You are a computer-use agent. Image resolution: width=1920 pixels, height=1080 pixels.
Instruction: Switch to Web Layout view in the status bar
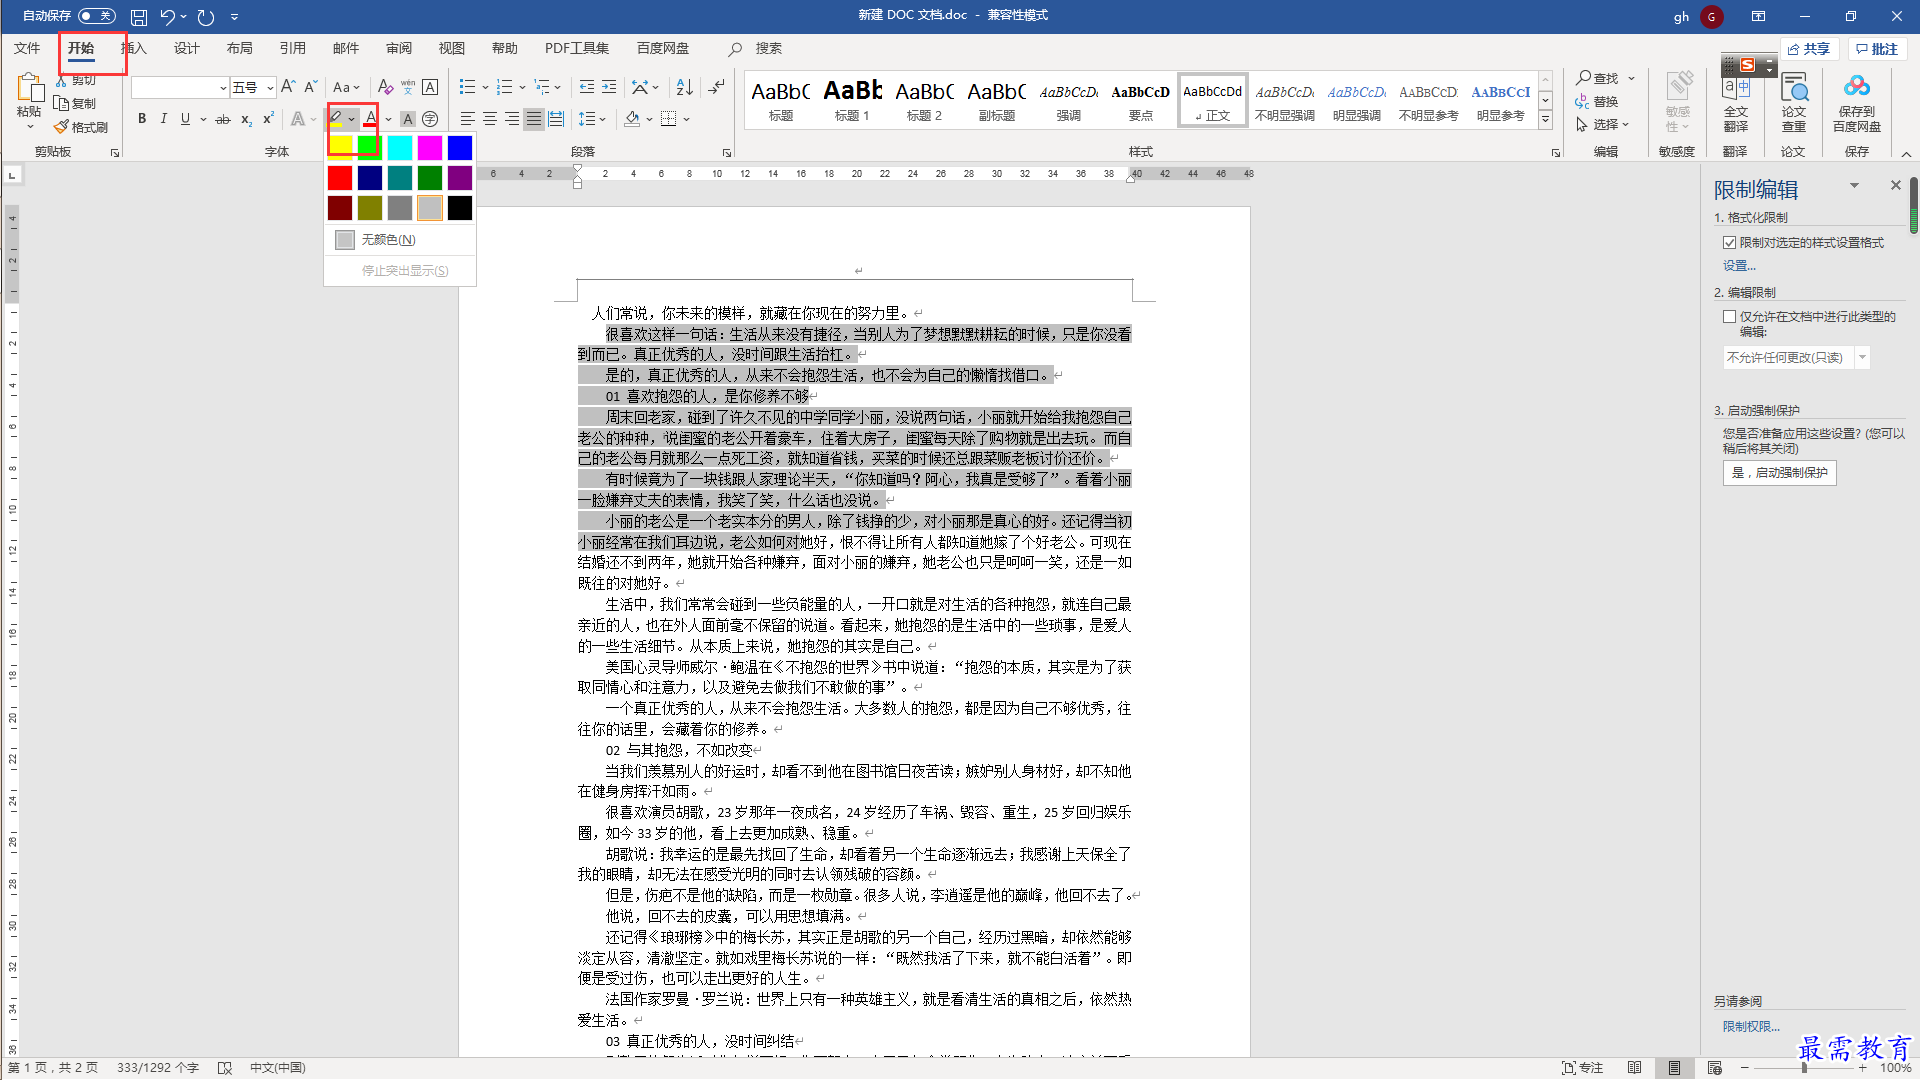coord(1715,1068)
